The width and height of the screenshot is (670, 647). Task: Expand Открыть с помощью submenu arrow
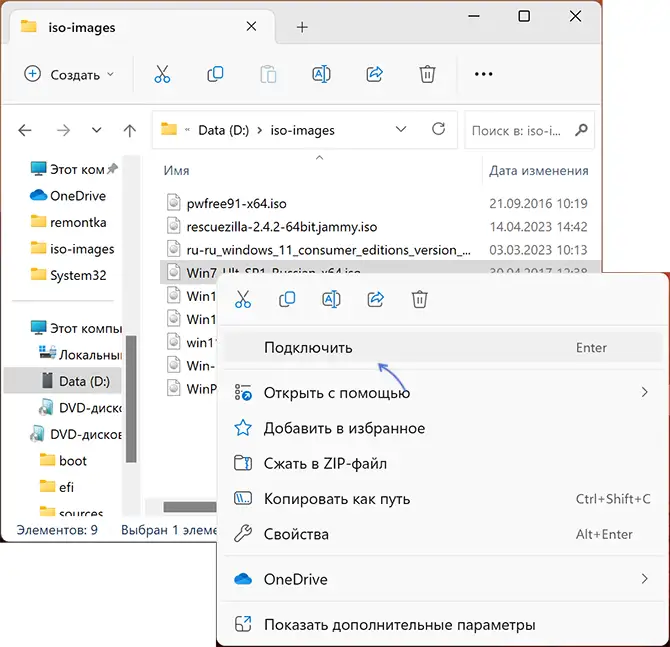[645, 392]
